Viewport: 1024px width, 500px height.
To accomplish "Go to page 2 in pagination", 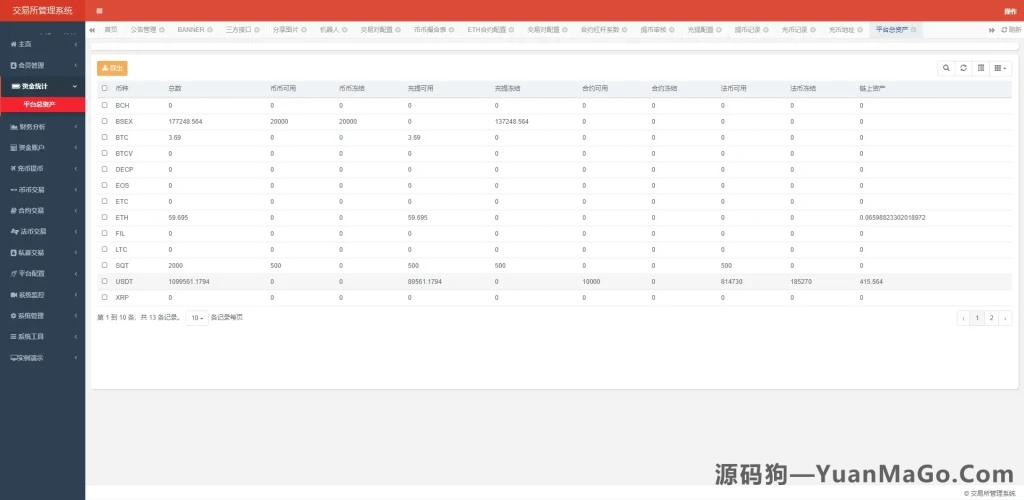I will coord(991,318).
